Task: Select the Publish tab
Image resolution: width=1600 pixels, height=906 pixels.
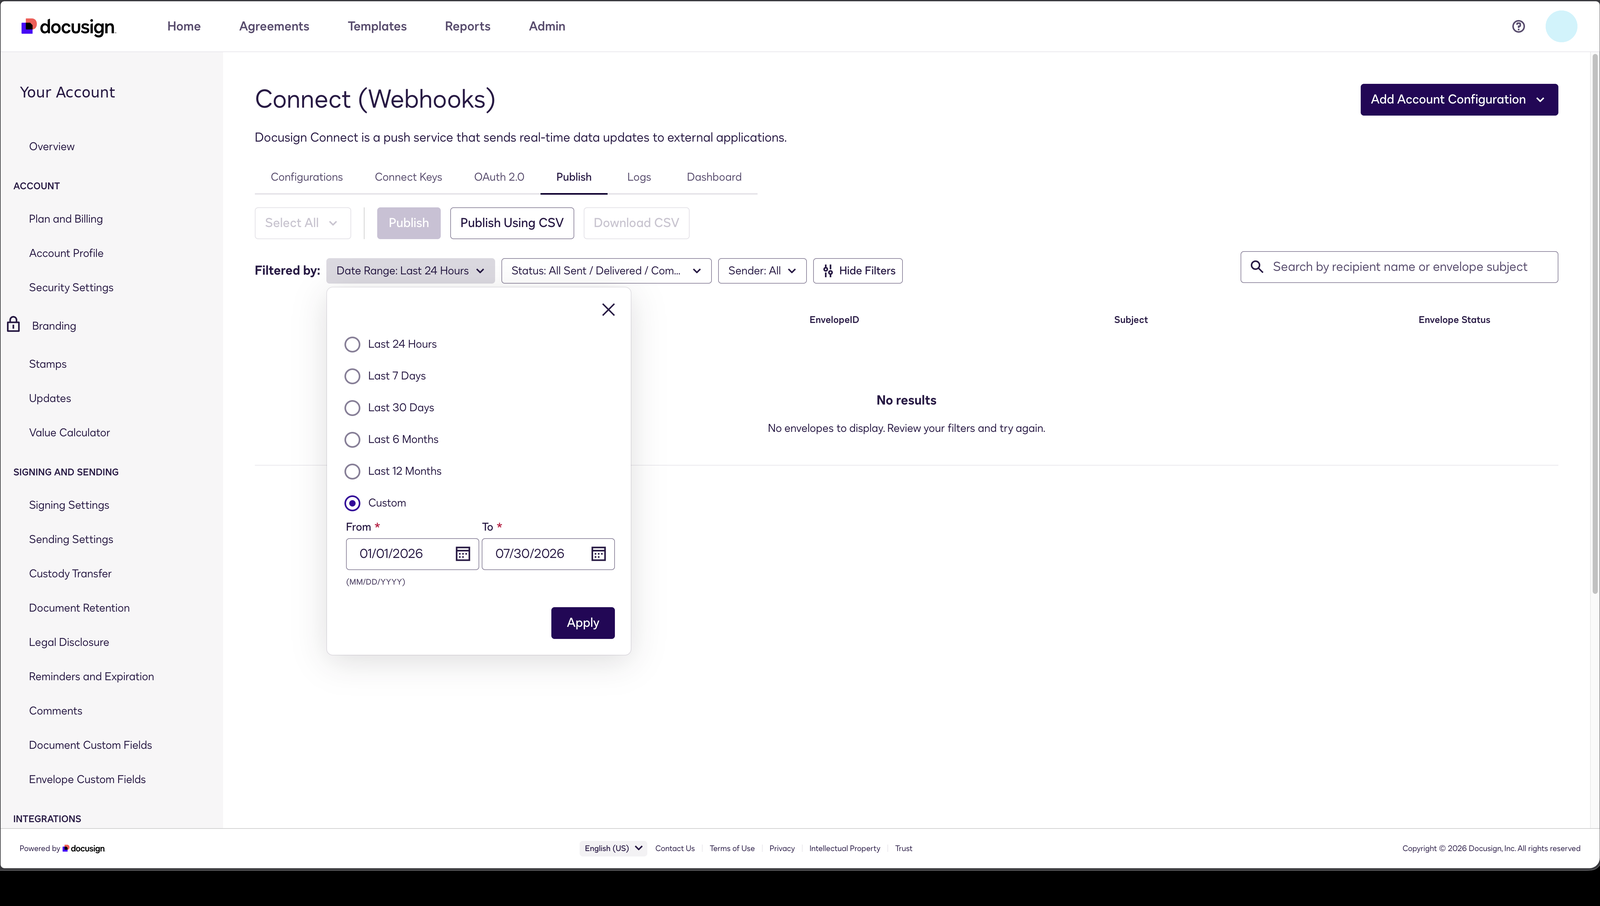Action: 574,177
